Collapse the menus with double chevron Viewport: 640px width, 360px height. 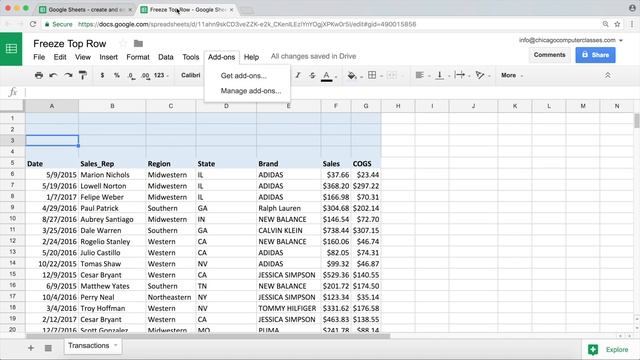608,75
